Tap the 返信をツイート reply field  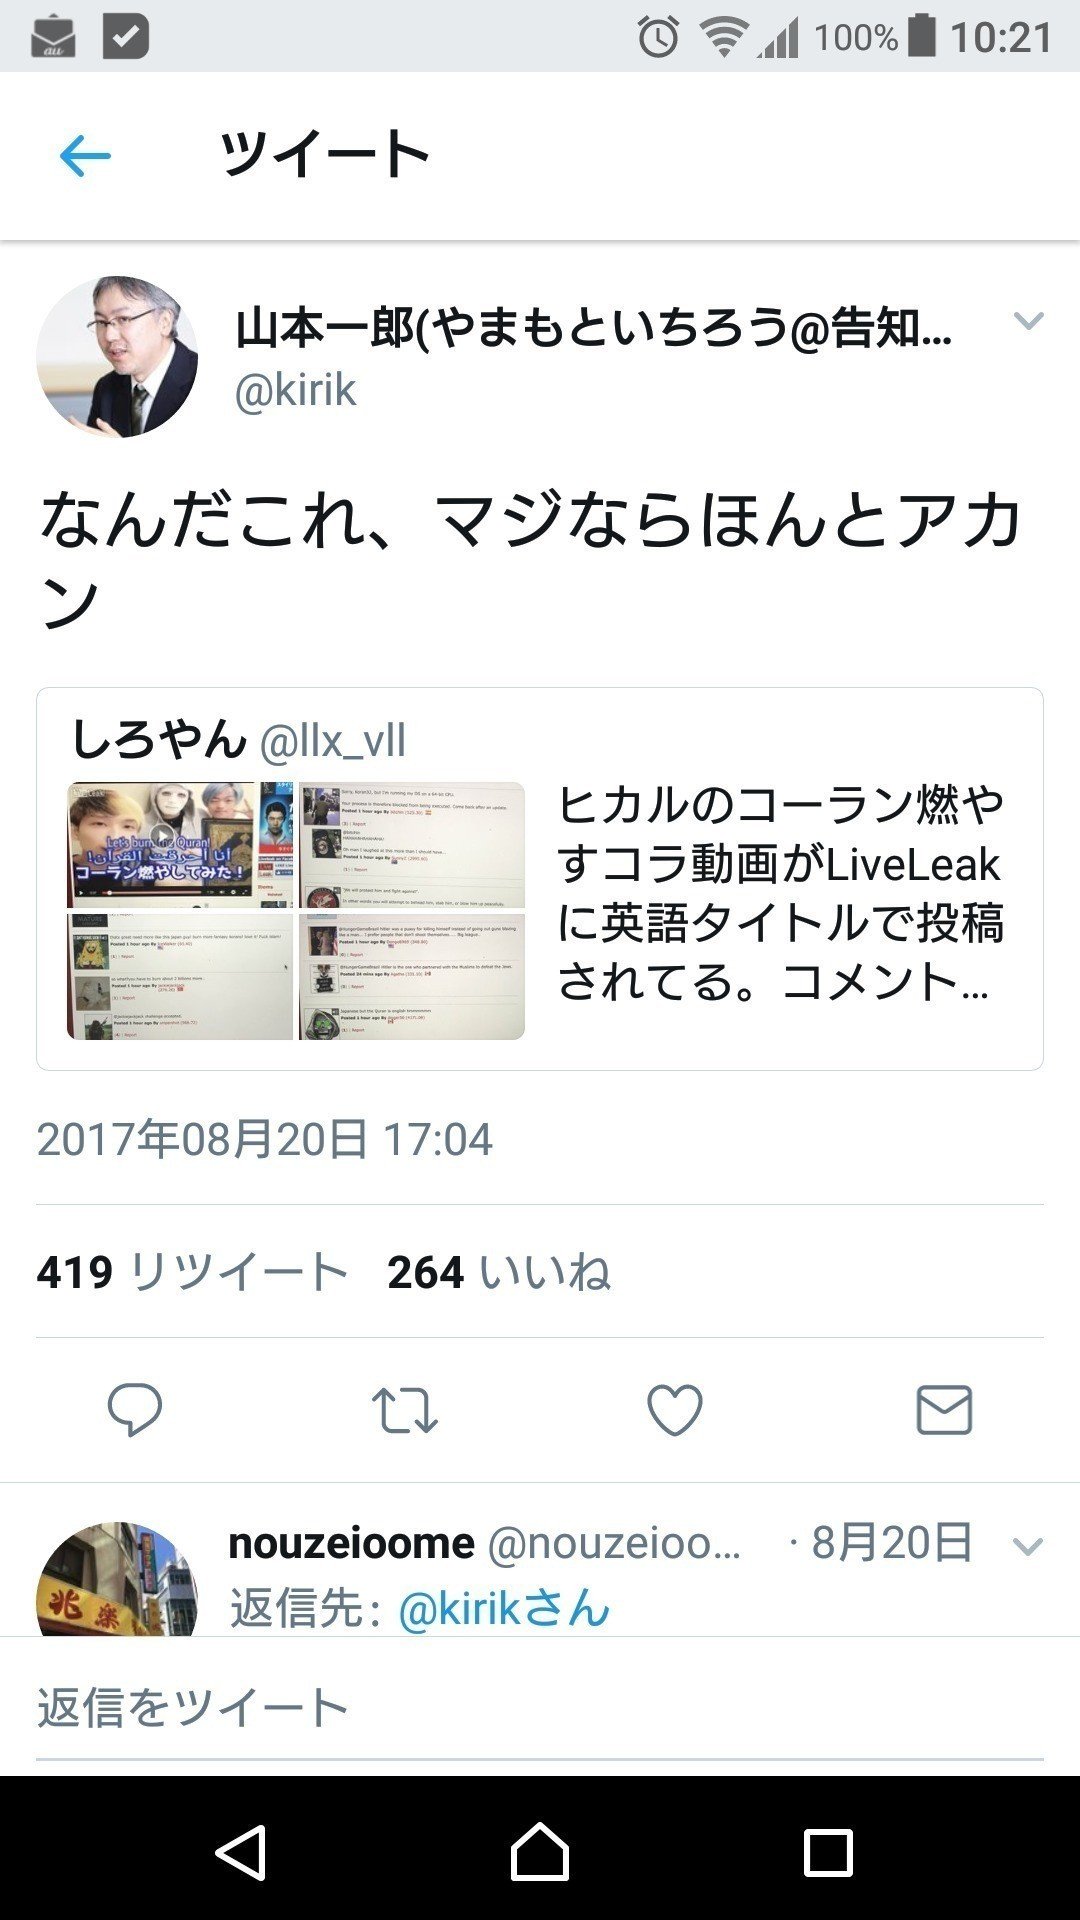(540, 1707)
